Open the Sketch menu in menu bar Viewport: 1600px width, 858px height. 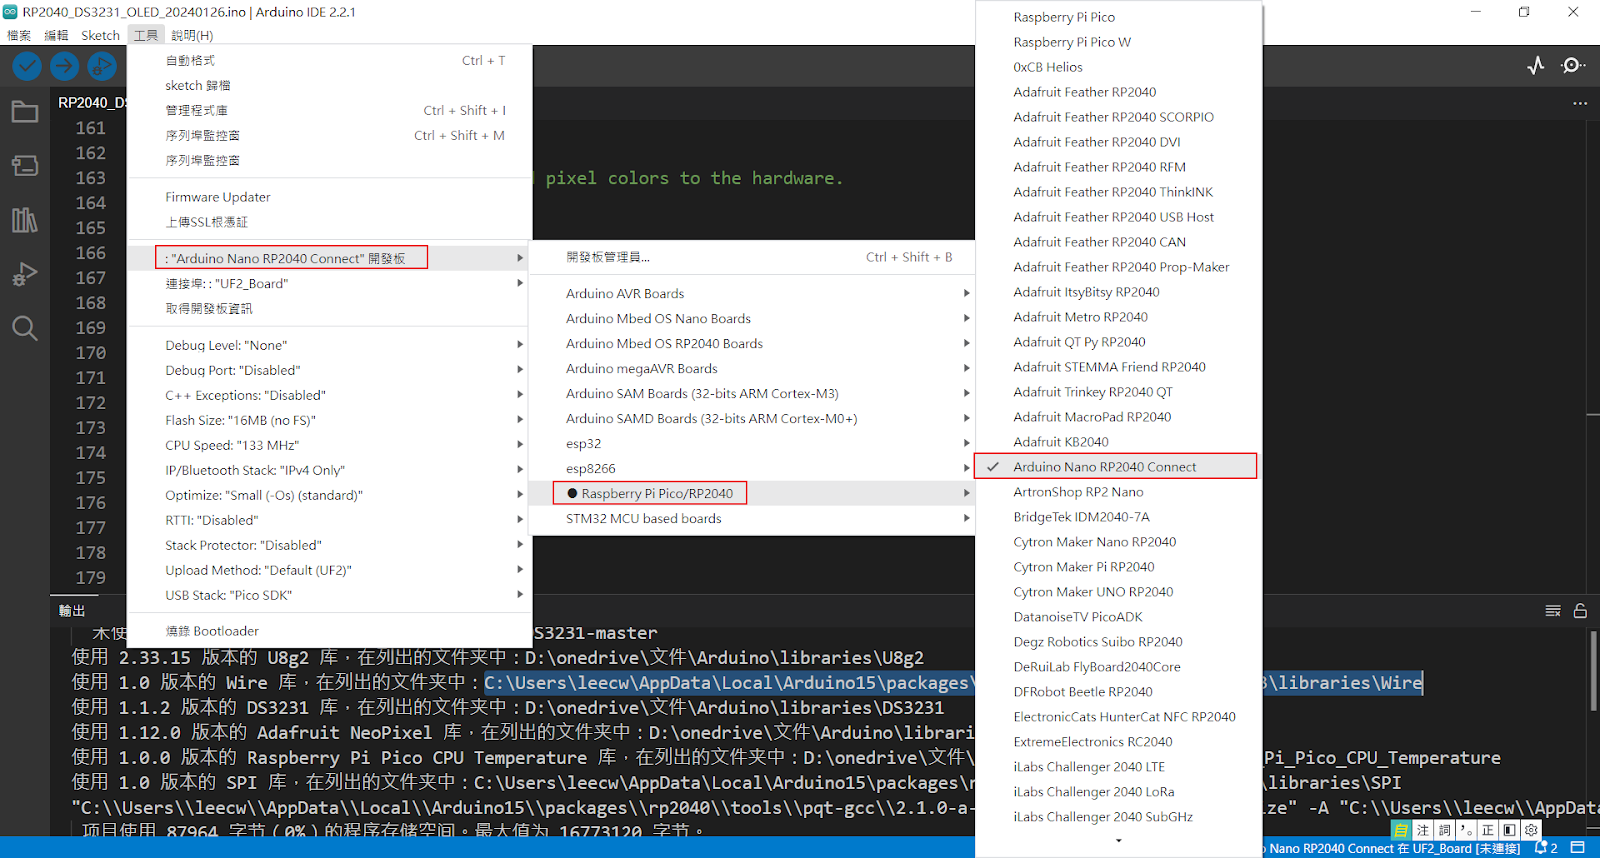click(x=100, y=35)
